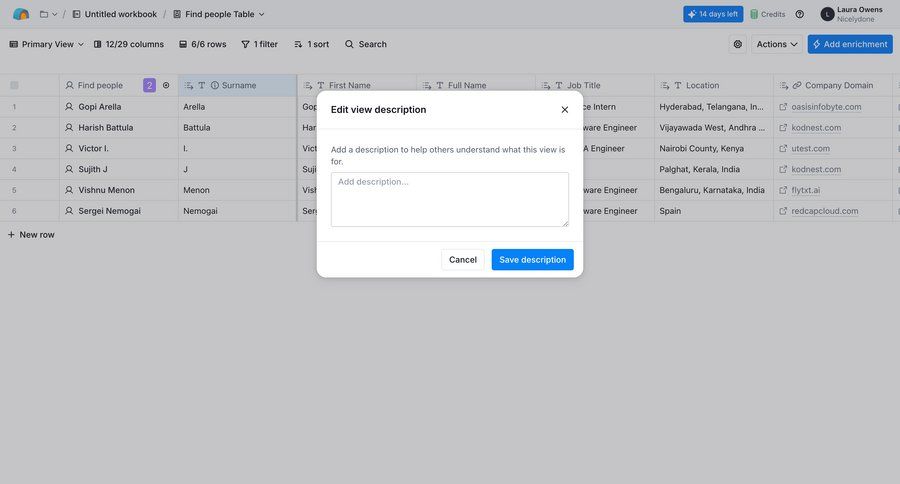
Task: Open kodnest.com link in Sujith J's row
Action: click(x=816, y=169)
